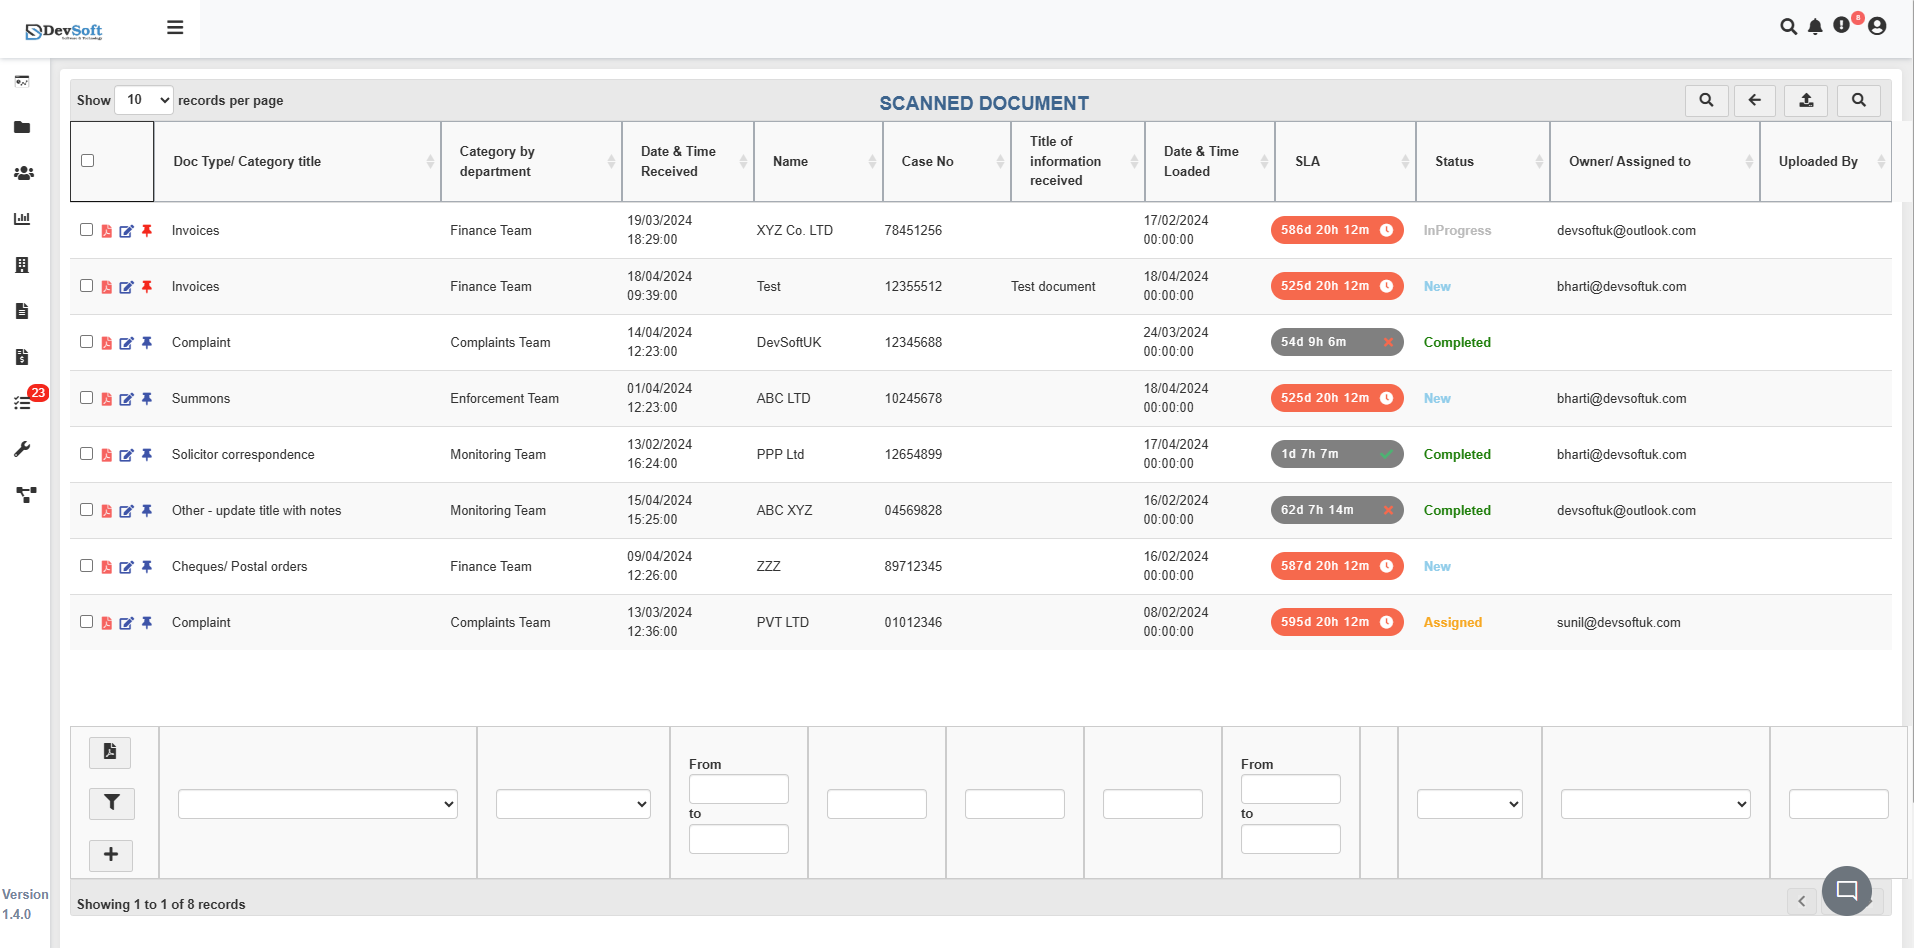Open the Status filter dropdown
This screenshot has width=1914, height=948.
pos(1469,804)
